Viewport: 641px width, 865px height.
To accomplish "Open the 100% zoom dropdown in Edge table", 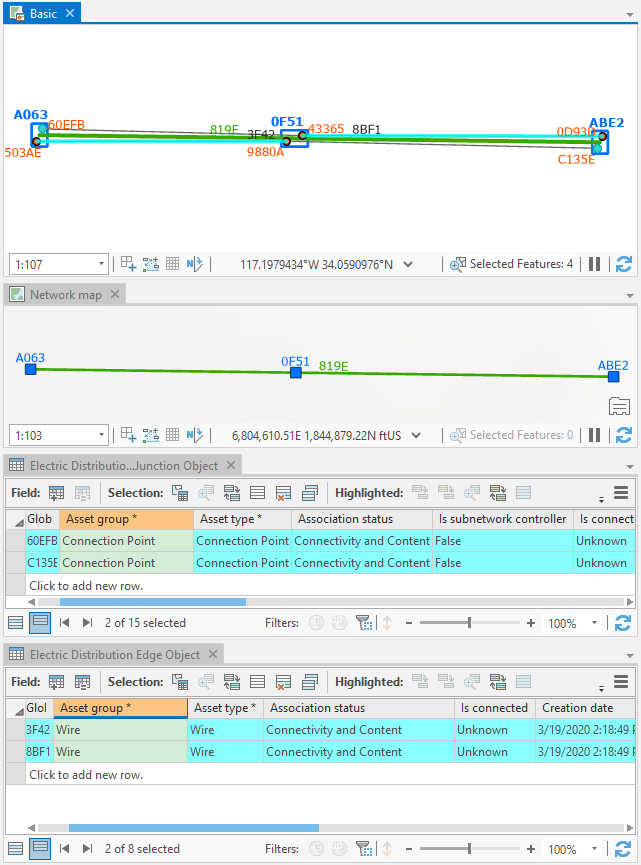I will point(596,849).
